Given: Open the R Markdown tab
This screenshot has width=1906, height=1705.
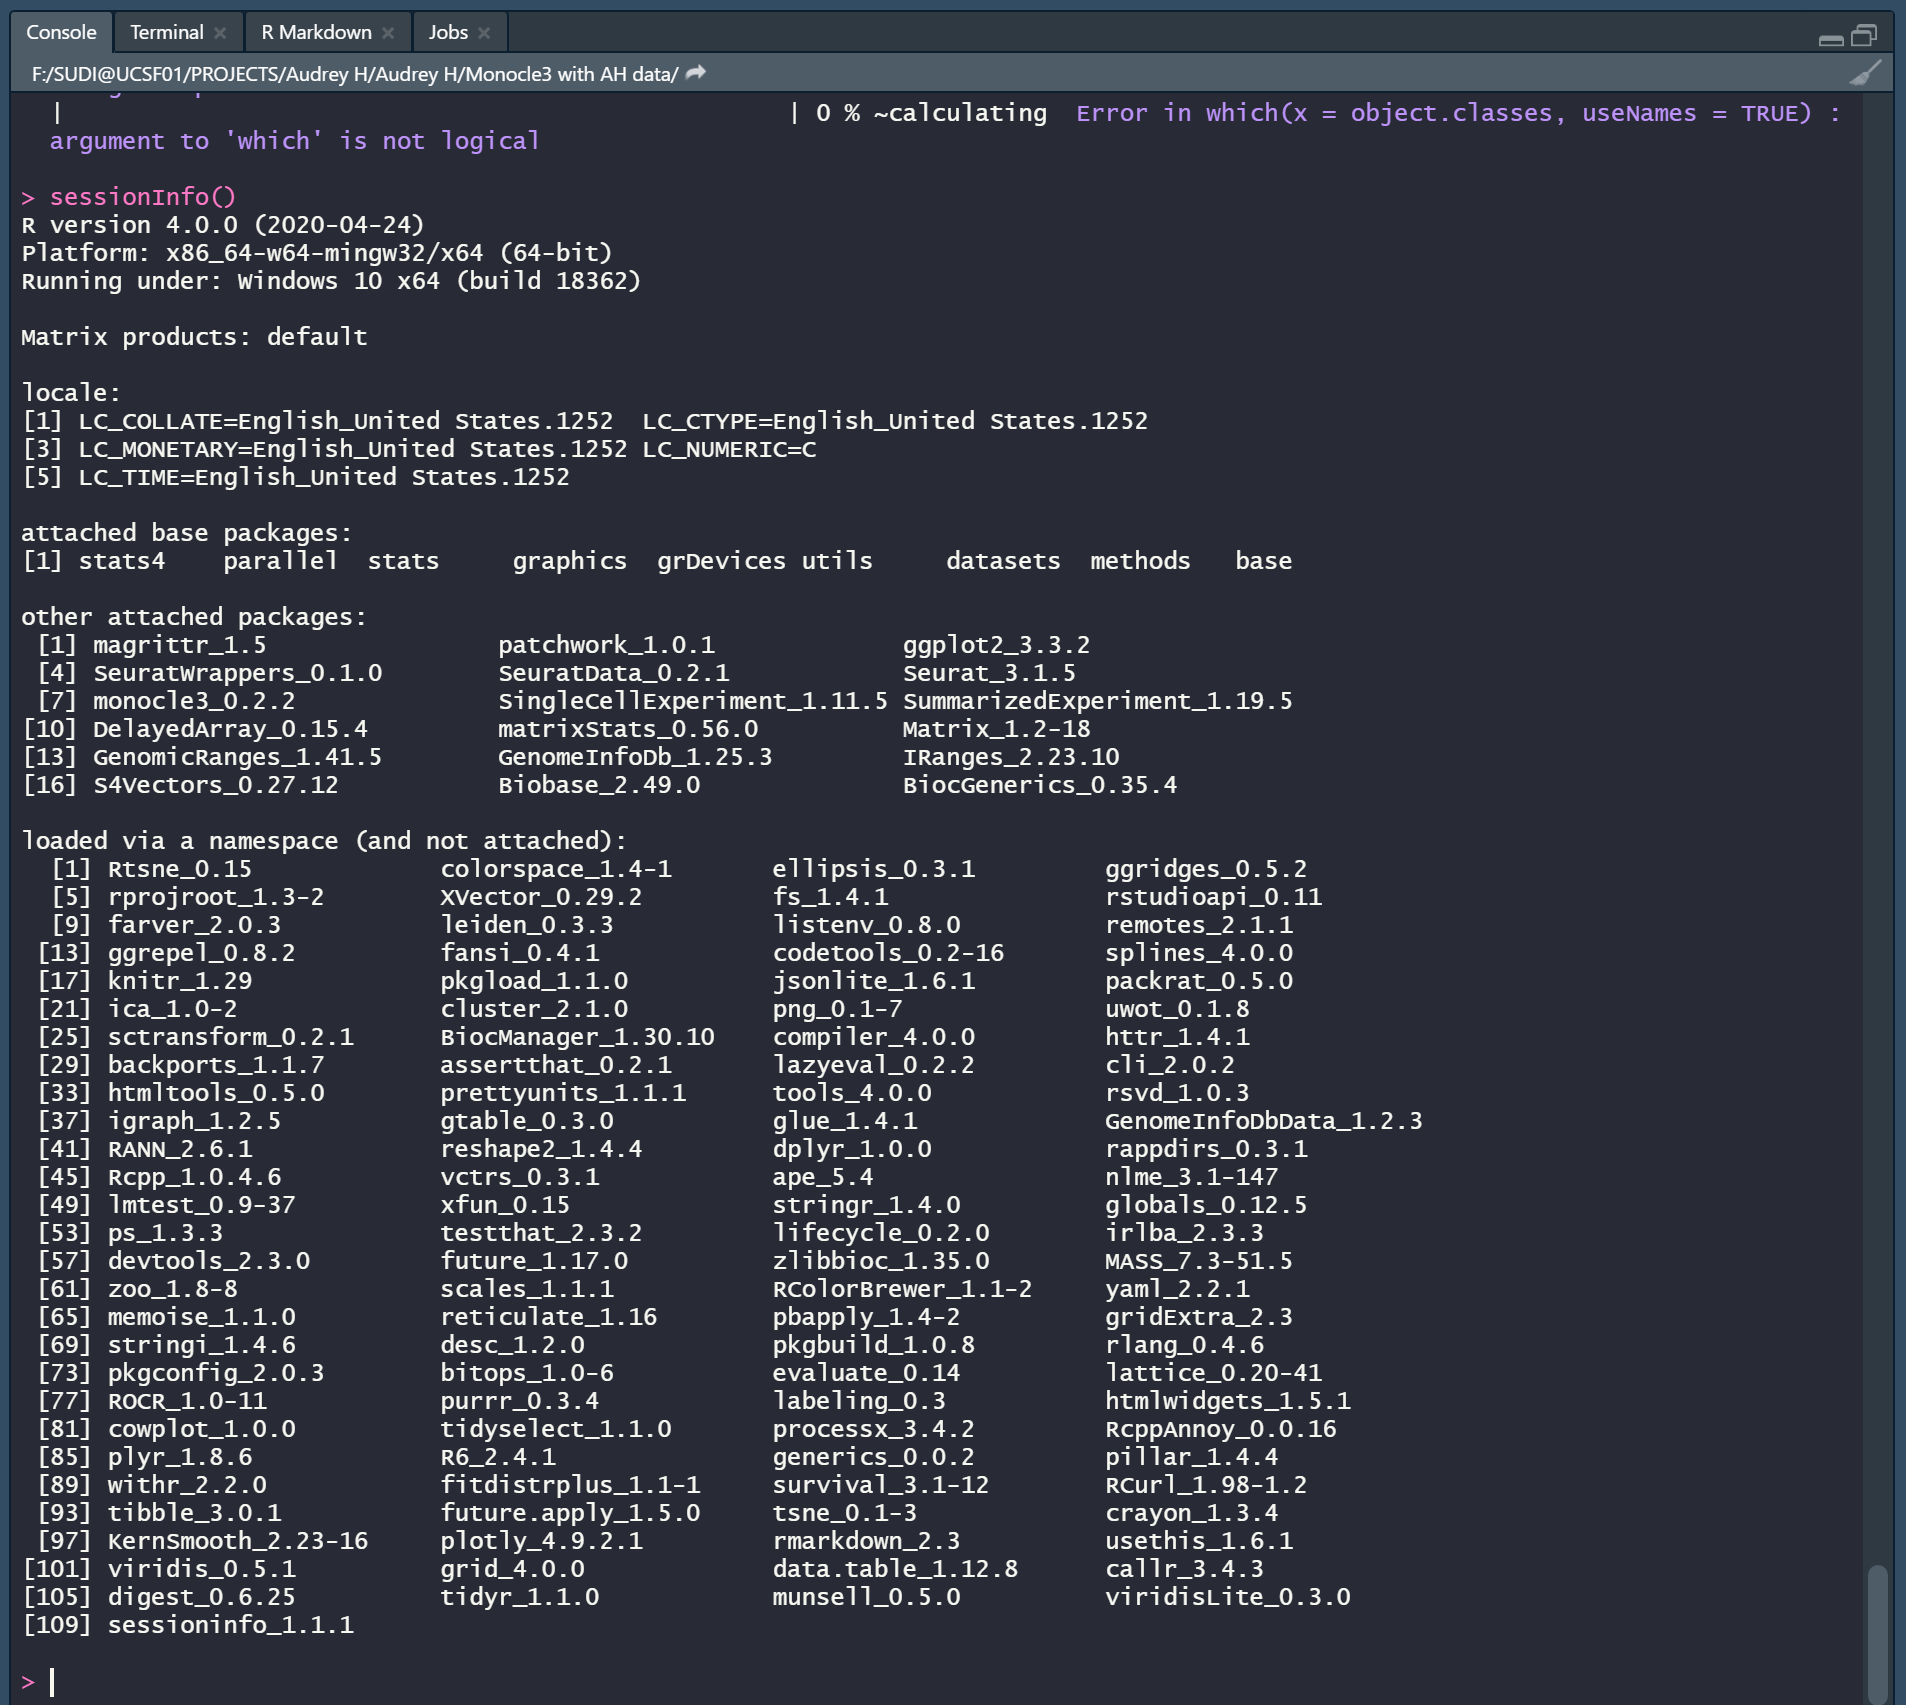Looking at the screenshot, I should point(316,32).
